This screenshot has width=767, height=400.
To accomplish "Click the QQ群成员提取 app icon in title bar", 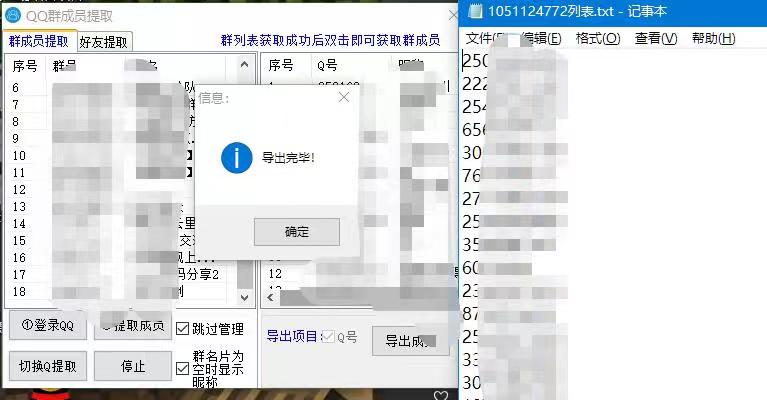I will tap(13, 15).
